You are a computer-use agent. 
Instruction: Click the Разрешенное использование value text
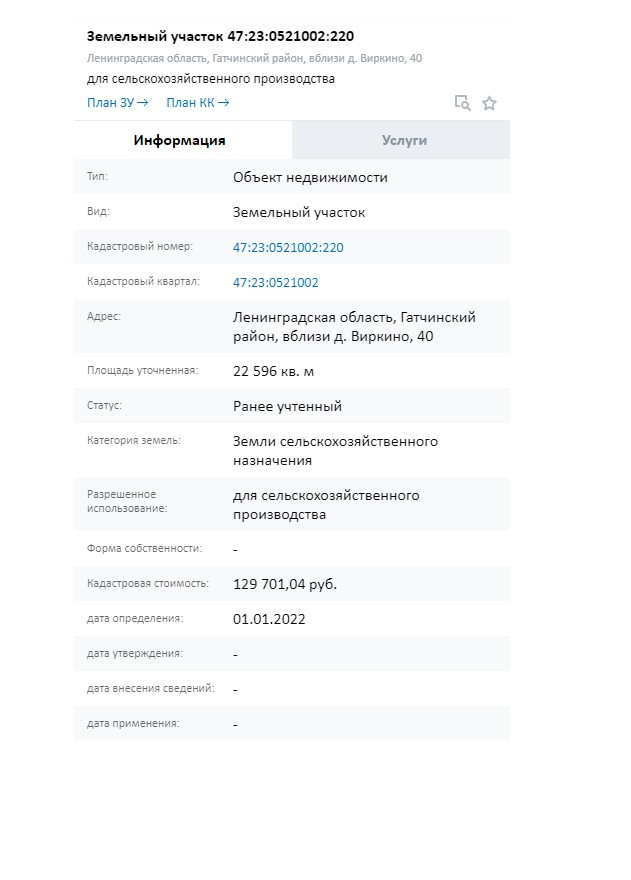pyautogui.click(x=326, y=505)
